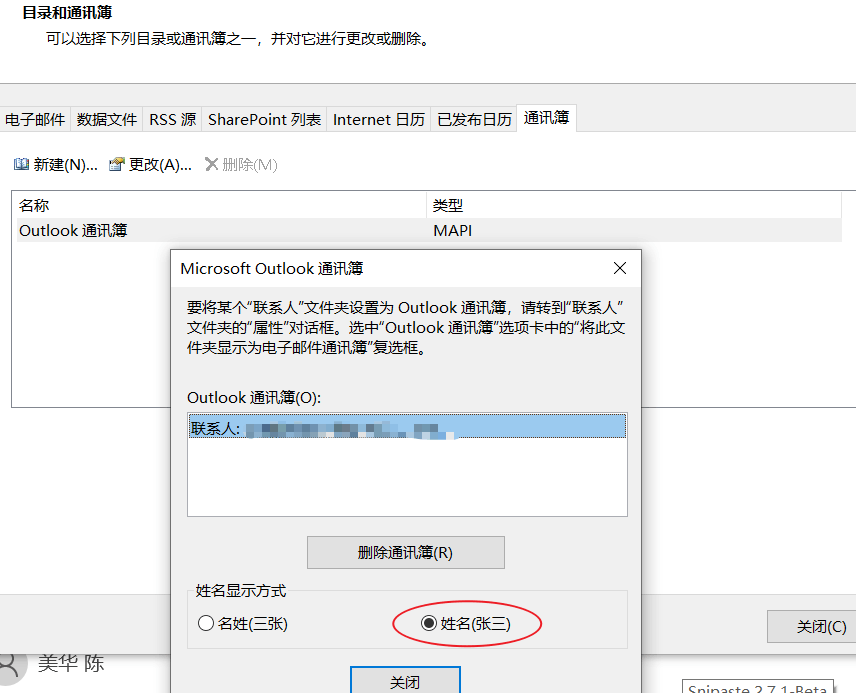Close the Microsoft Outlook 通讯簿 dialog with X
Viewport: 856px width, 693px height.
(x=620, y=268)
